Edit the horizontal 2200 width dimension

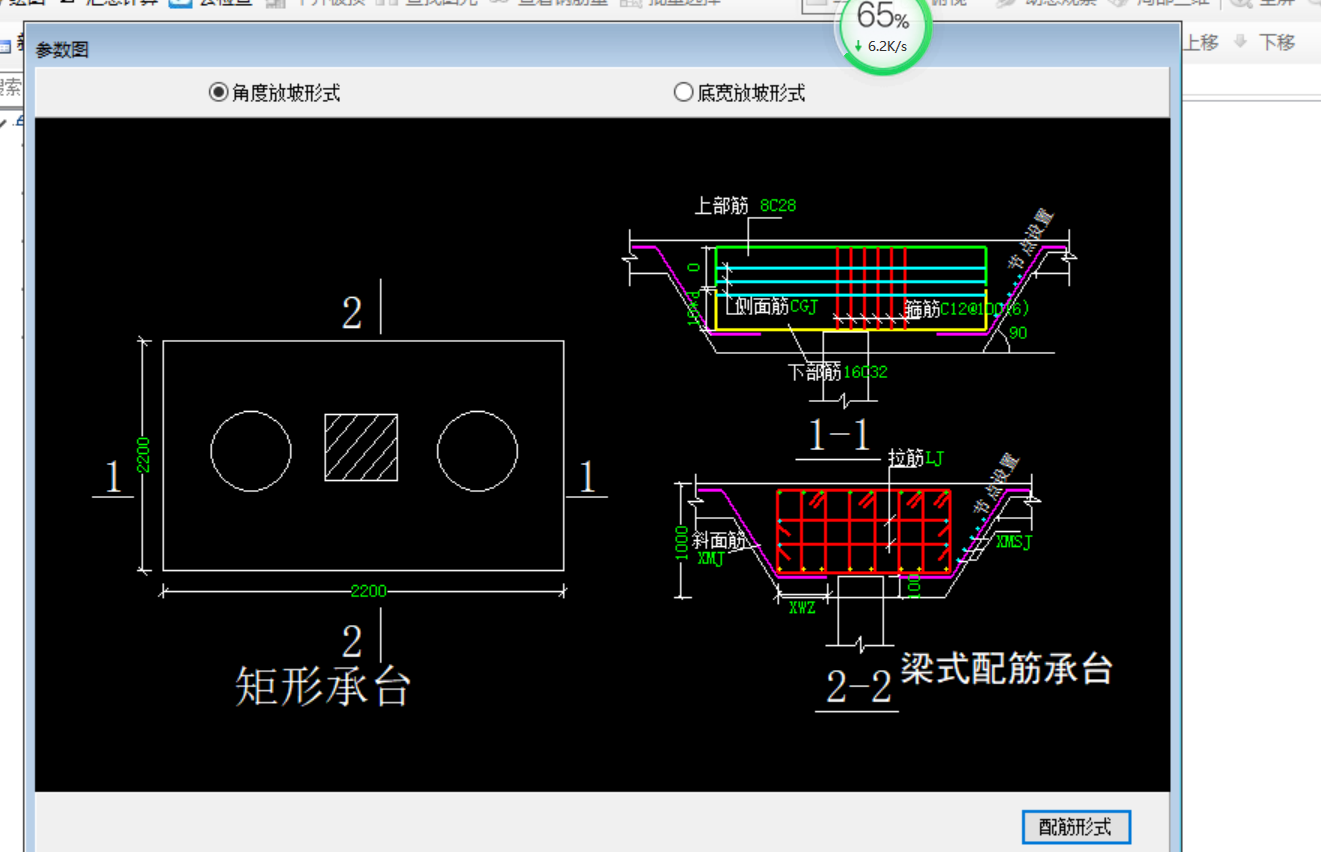[368, 591]
